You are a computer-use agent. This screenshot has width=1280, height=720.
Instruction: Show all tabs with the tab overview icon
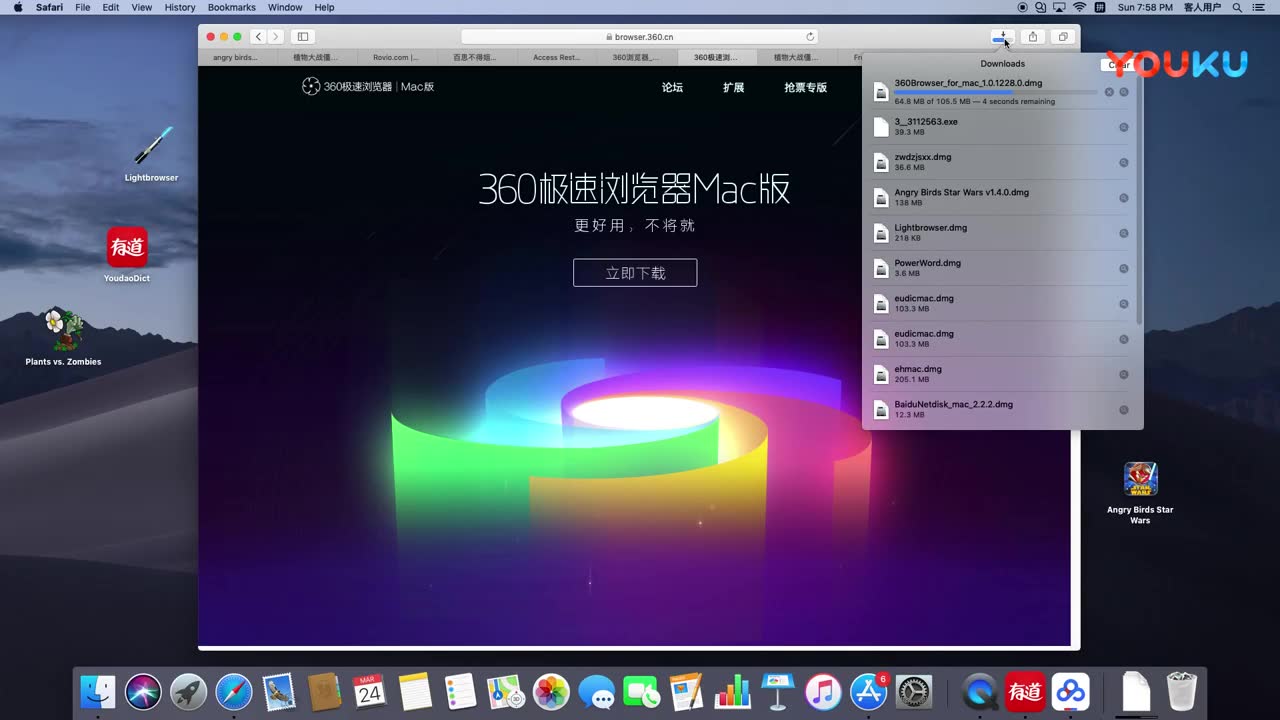coord(1062,36)
